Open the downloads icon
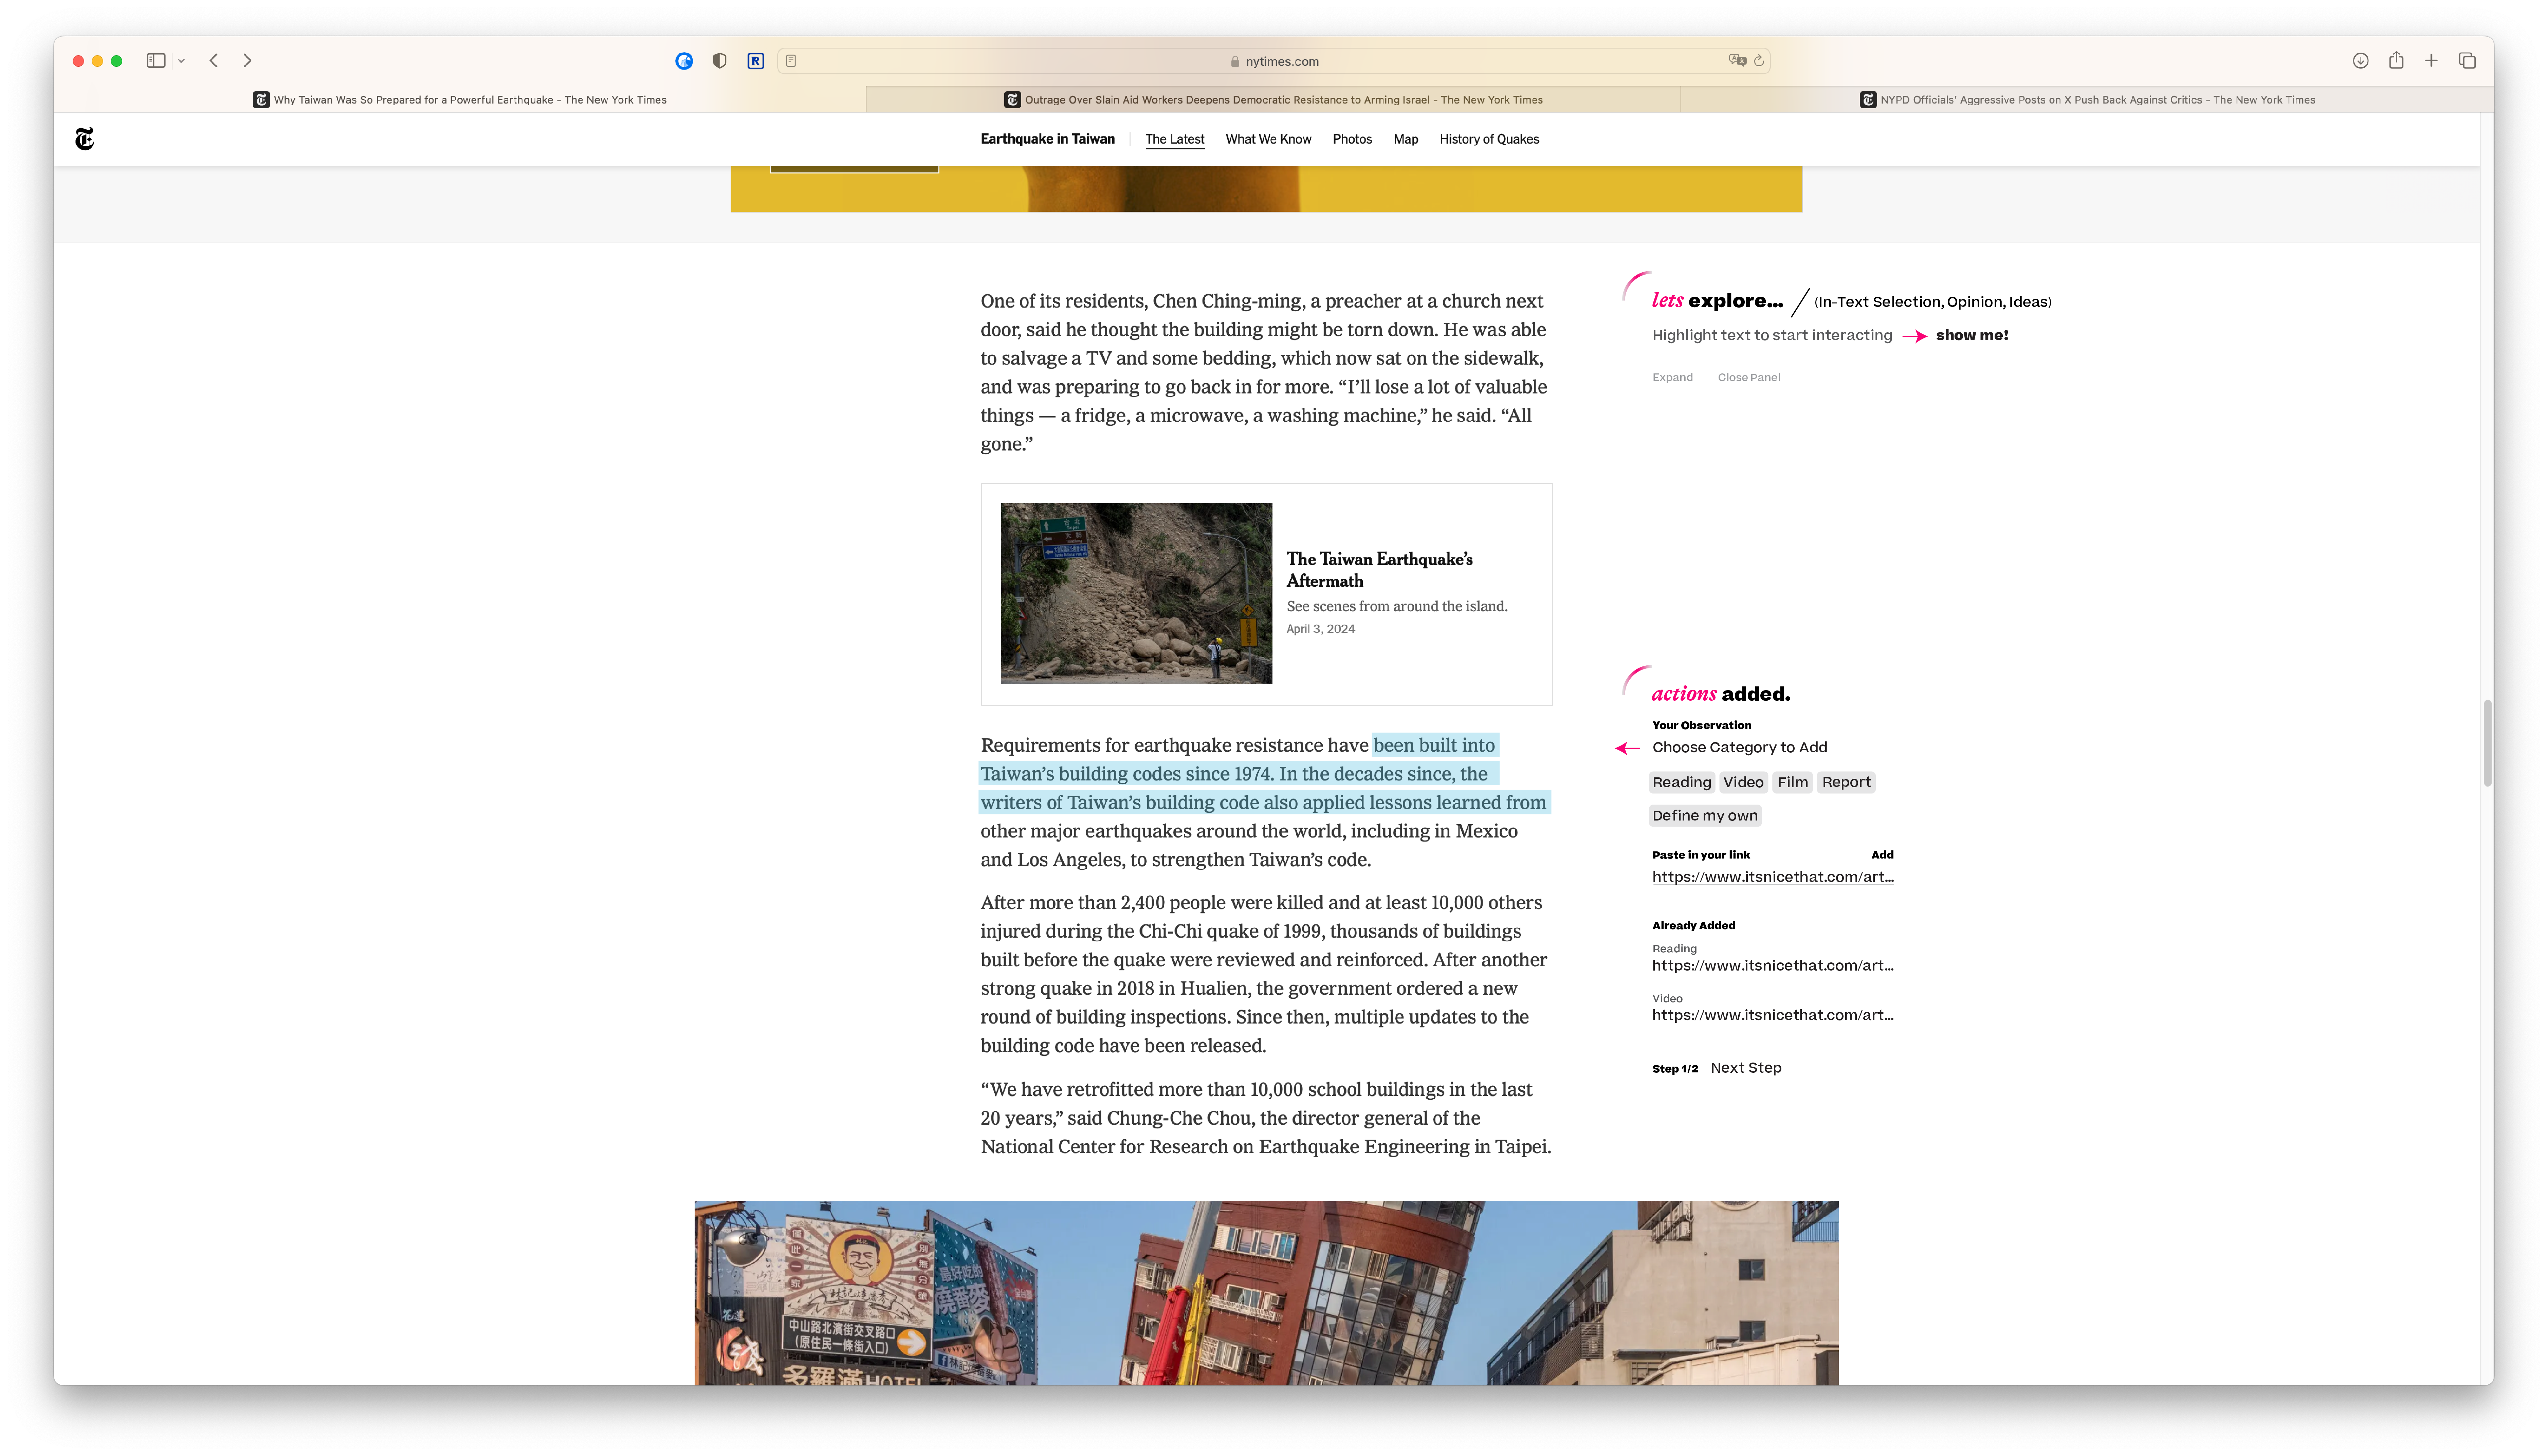2548x1456 pixels. coord(2360,61)
